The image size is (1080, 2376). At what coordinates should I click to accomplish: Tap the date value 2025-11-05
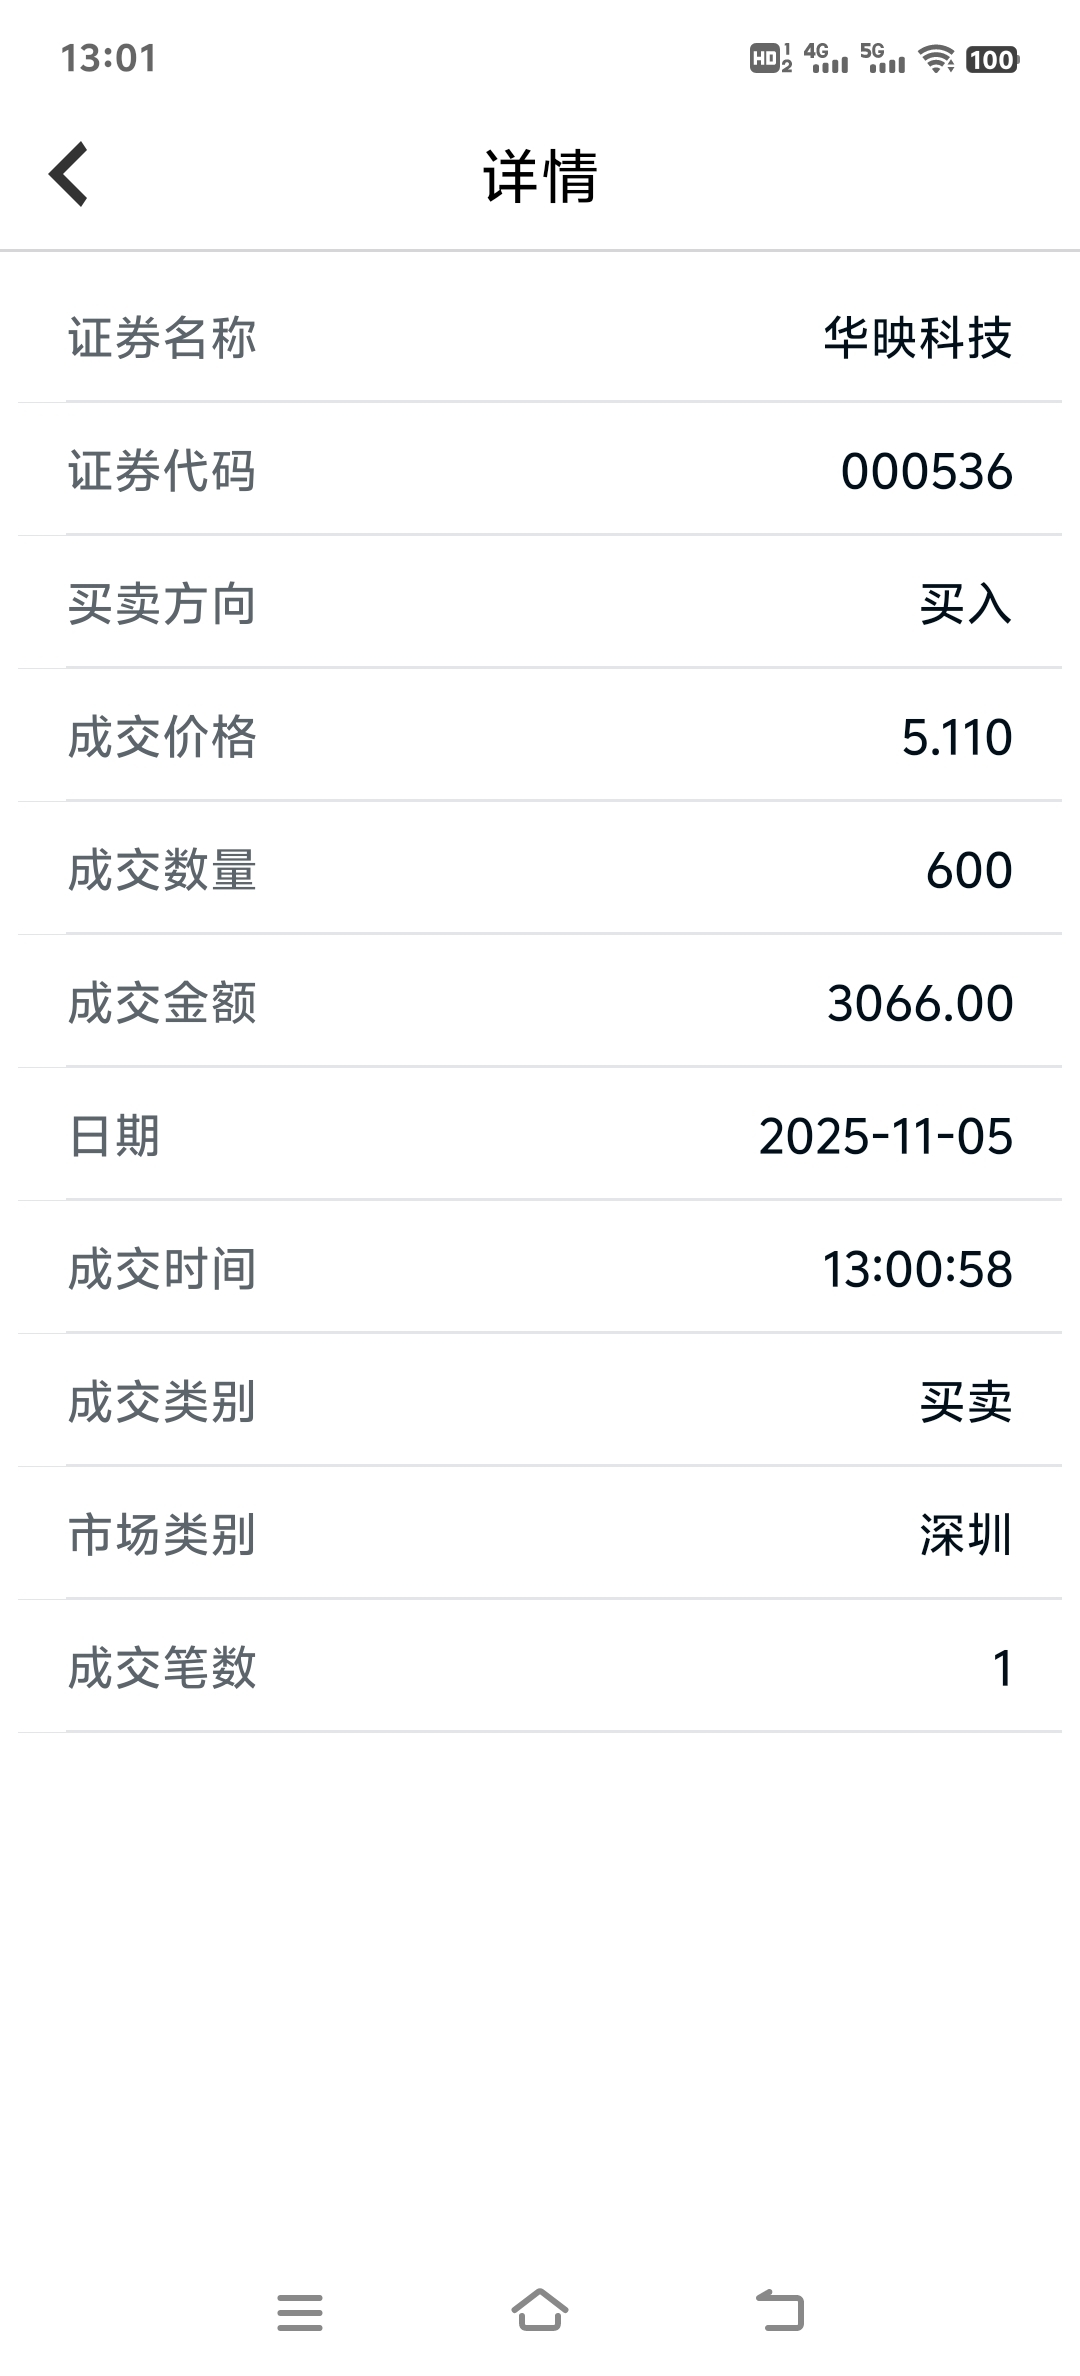tap(885, 1137)
